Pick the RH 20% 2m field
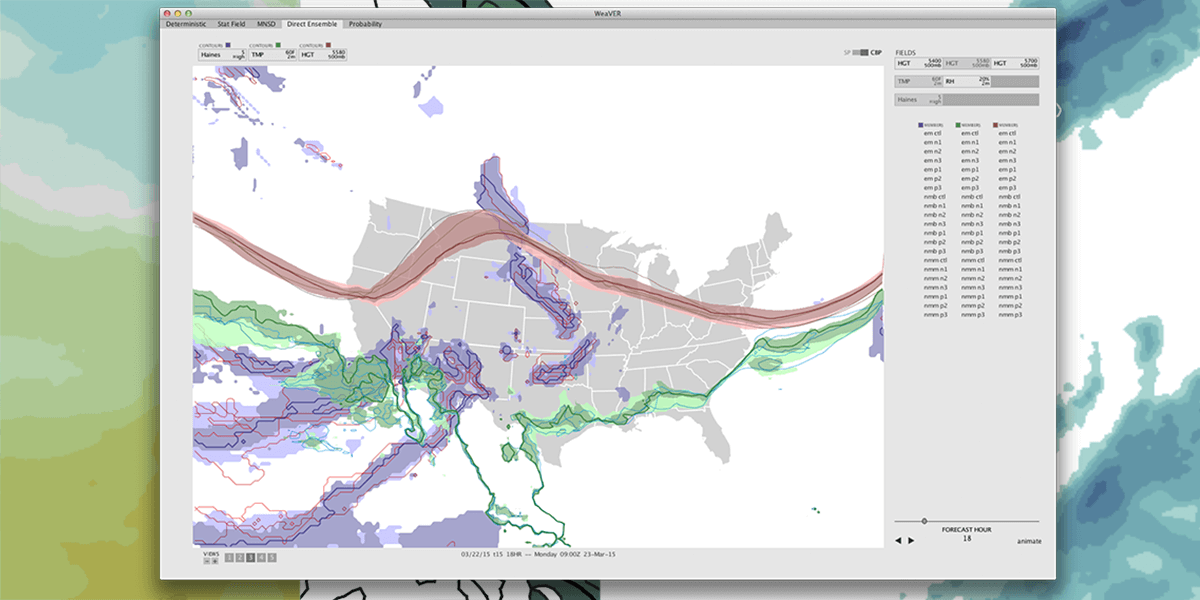The image size is (1200, 600). pos(967,81)
